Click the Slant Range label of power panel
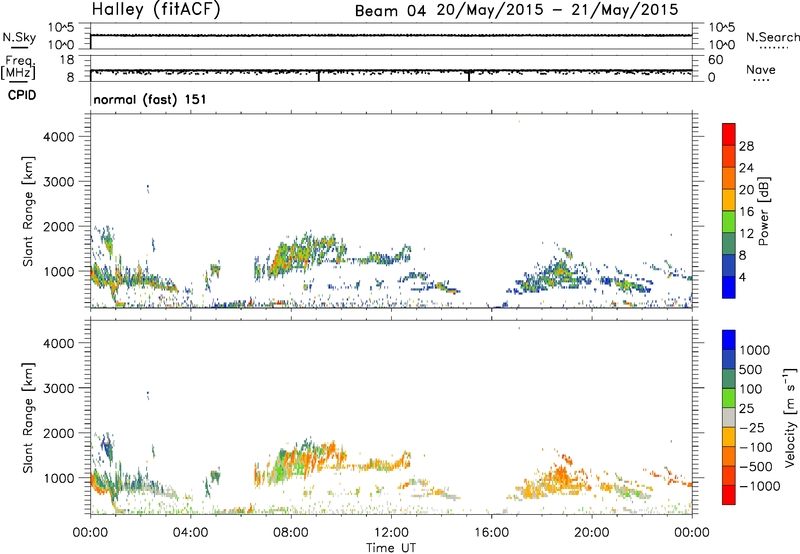The image size is (800, 554). pyautogui.click(x=28, y=212)
